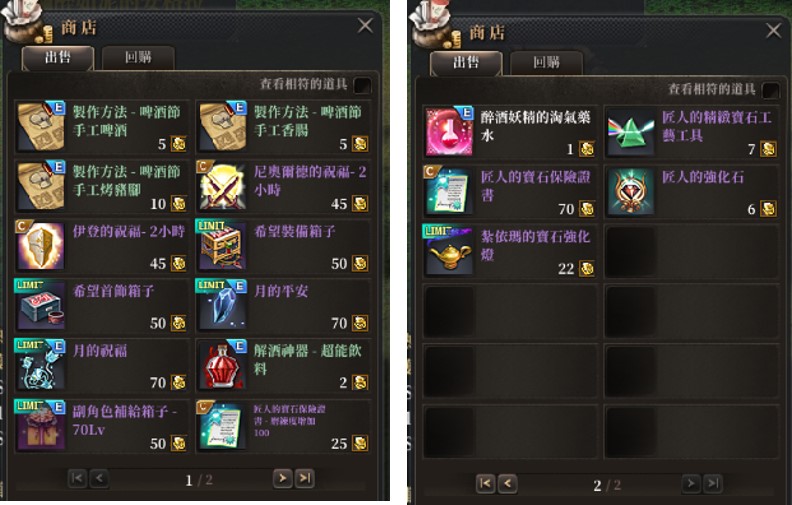792x505 pixels.
Task: Click the 匠人的強化石 gem icon
Action: [x=631, y=191]
